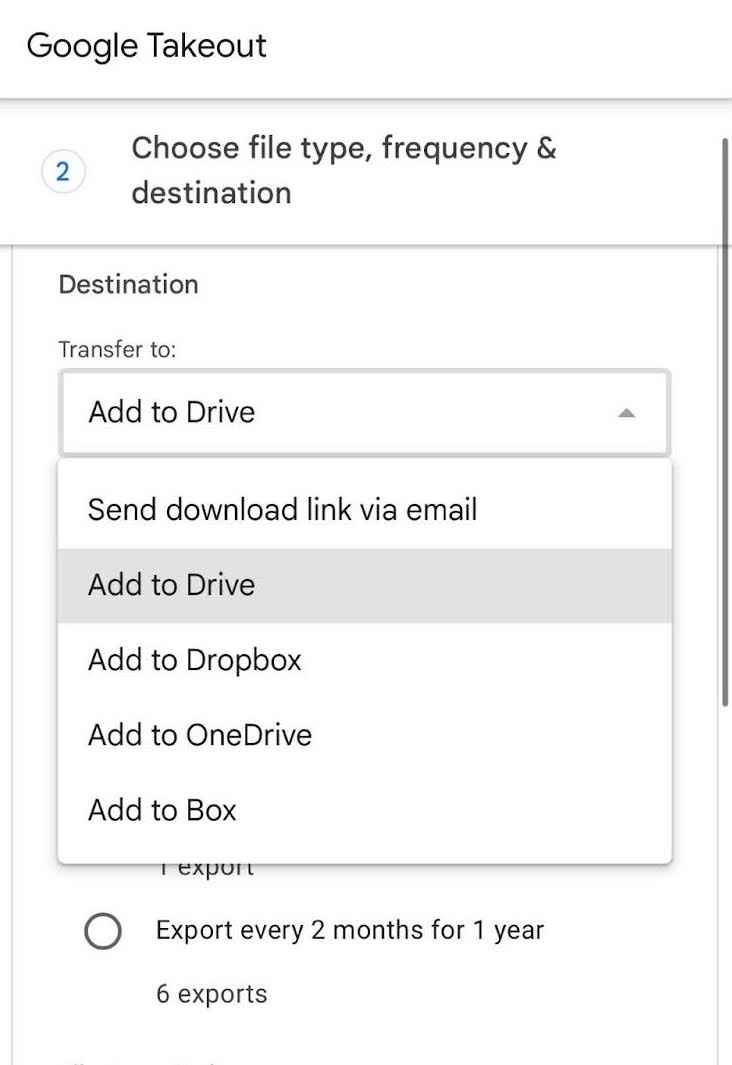The height and width of the screenshot is (1065, 732).
Task: Click the Transfer to: label
Action: pyautogui.click(x=117, y=349)
